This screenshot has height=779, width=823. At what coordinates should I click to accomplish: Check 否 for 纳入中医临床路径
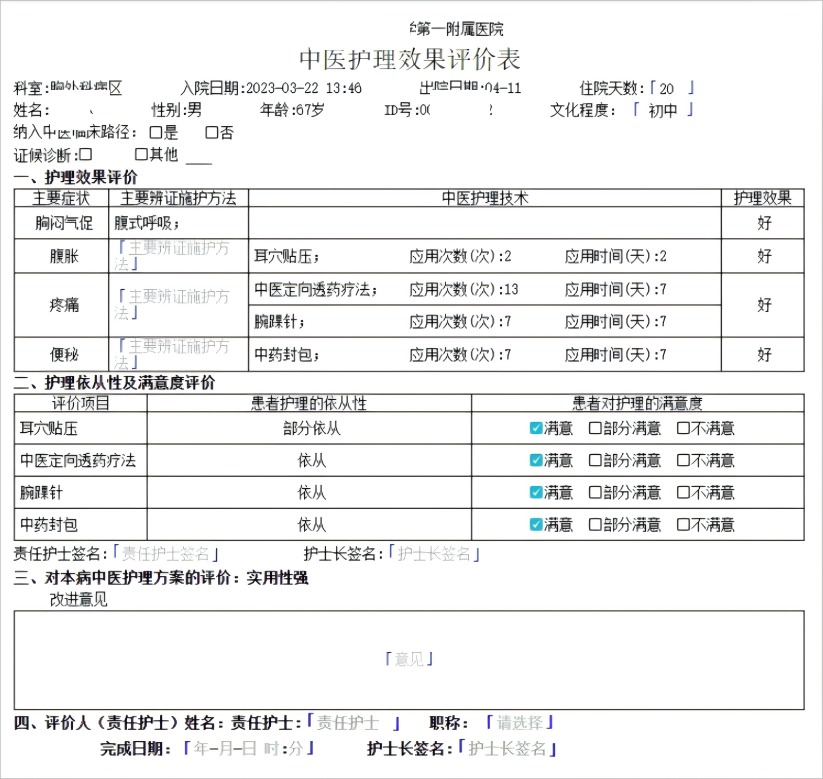211,132
